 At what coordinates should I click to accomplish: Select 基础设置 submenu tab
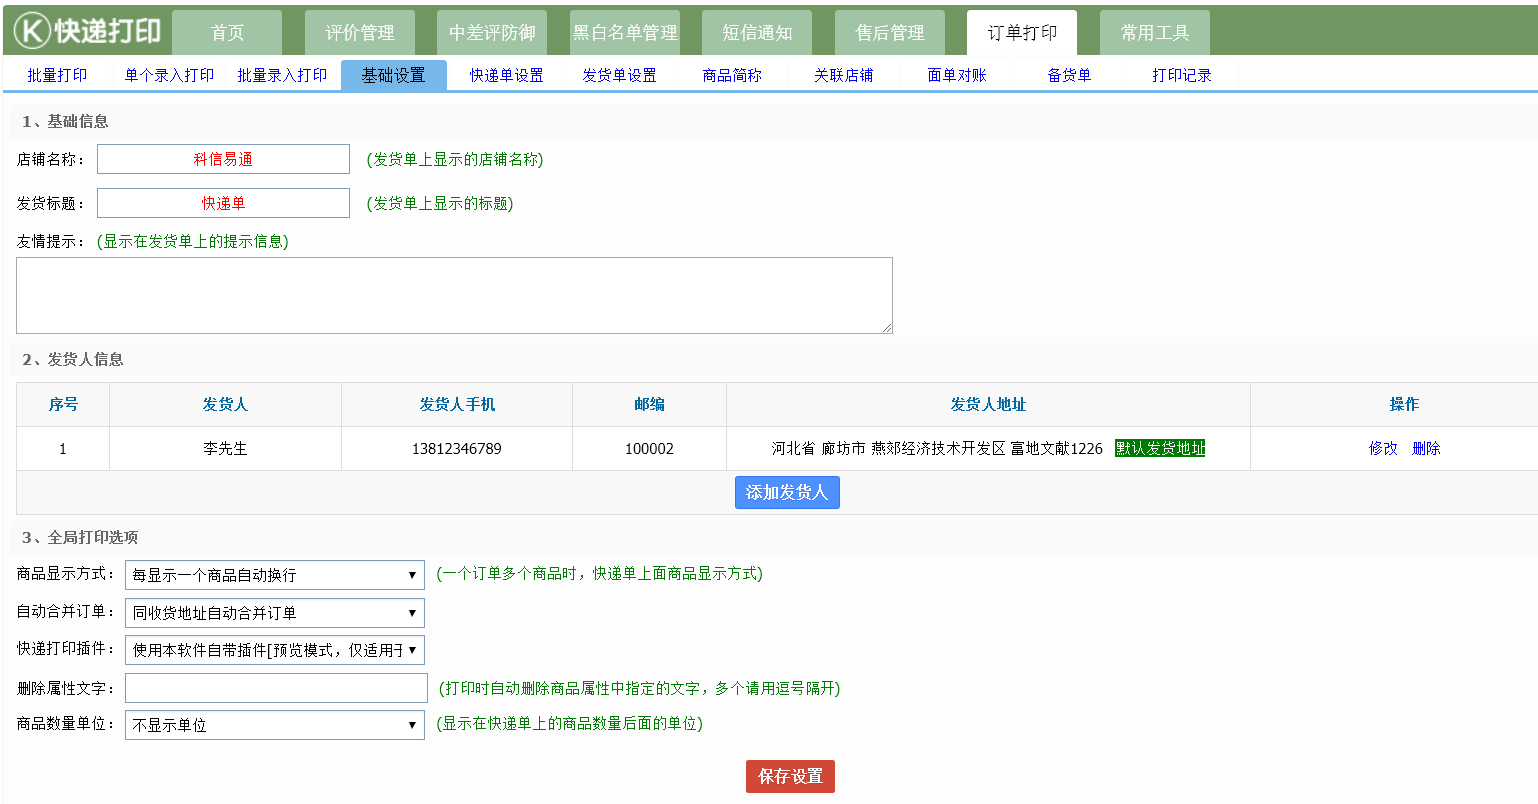394,75
